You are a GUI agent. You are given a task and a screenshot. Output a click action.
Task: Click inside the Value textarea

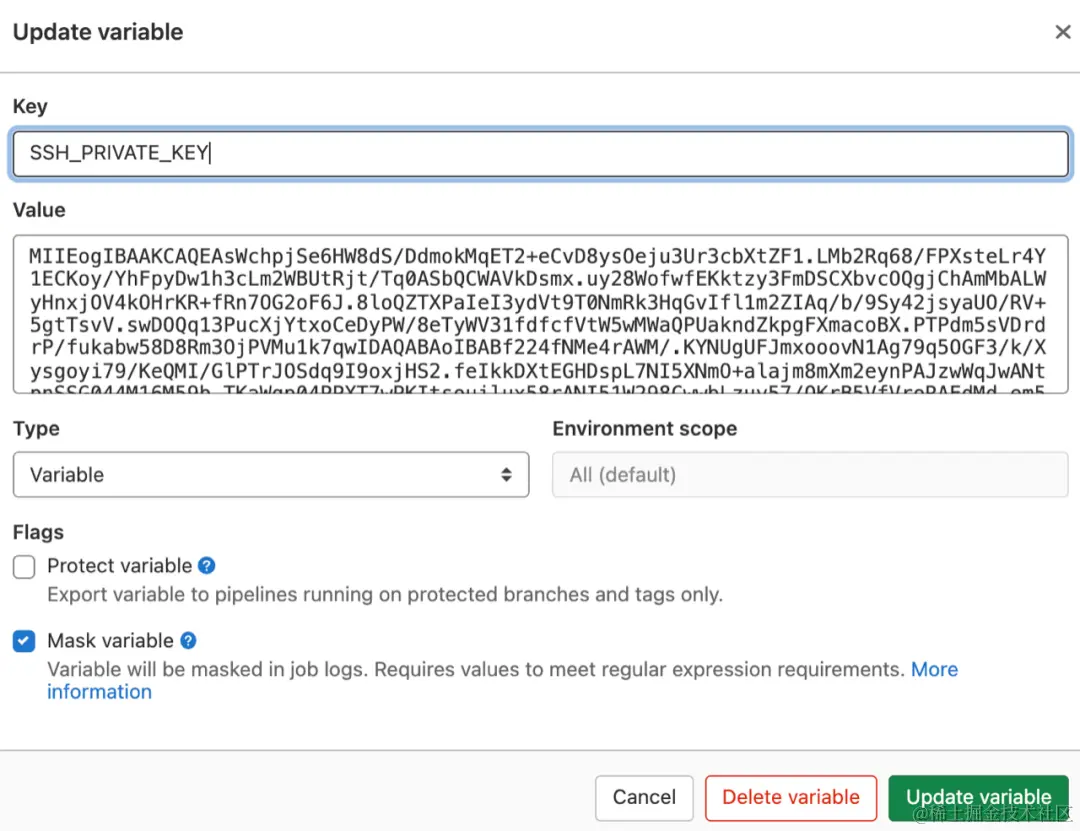click(x=541, y=314)
